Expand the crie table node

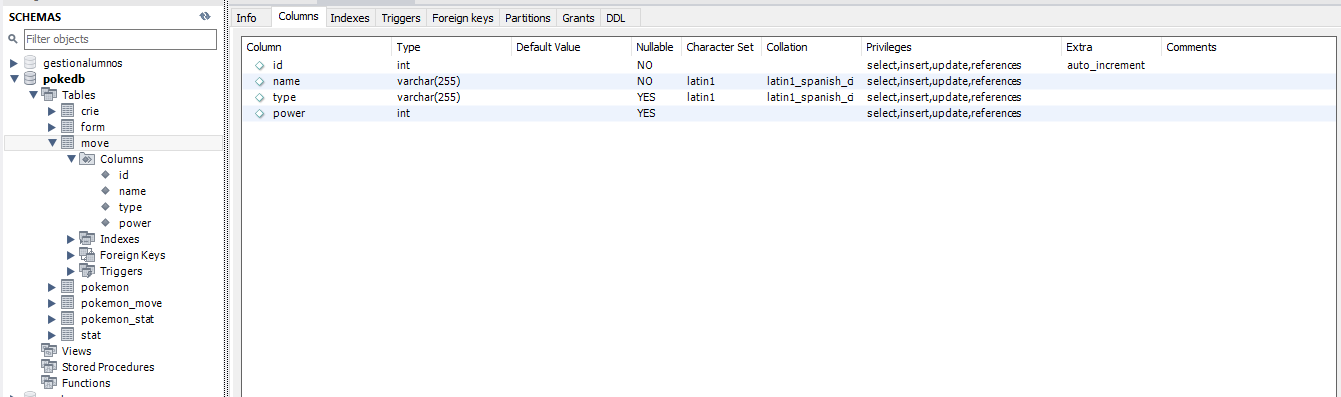click(x=52, y=111)
